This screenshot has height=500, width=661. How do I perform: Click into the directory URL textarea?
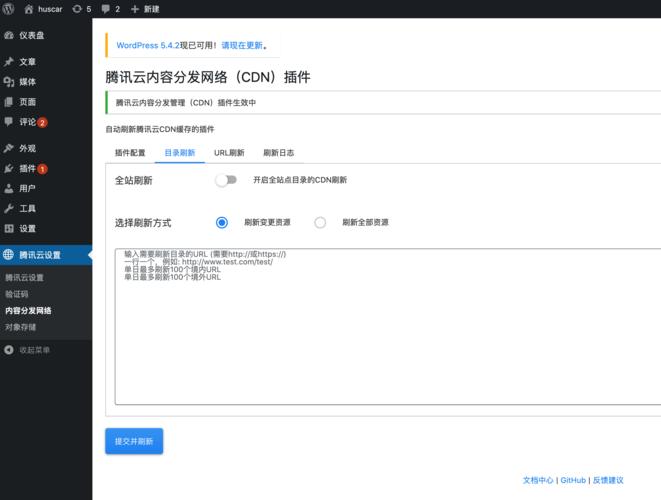click(388, 327)
